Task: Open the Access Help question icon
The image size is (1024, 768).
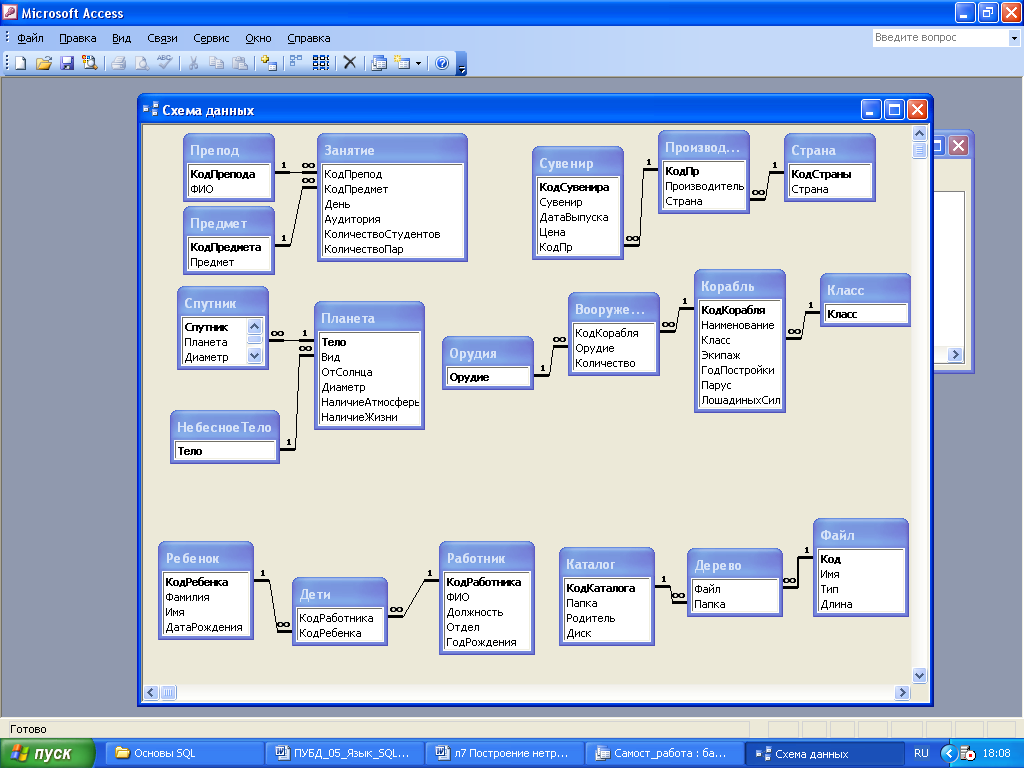Action: pos(442,63)
